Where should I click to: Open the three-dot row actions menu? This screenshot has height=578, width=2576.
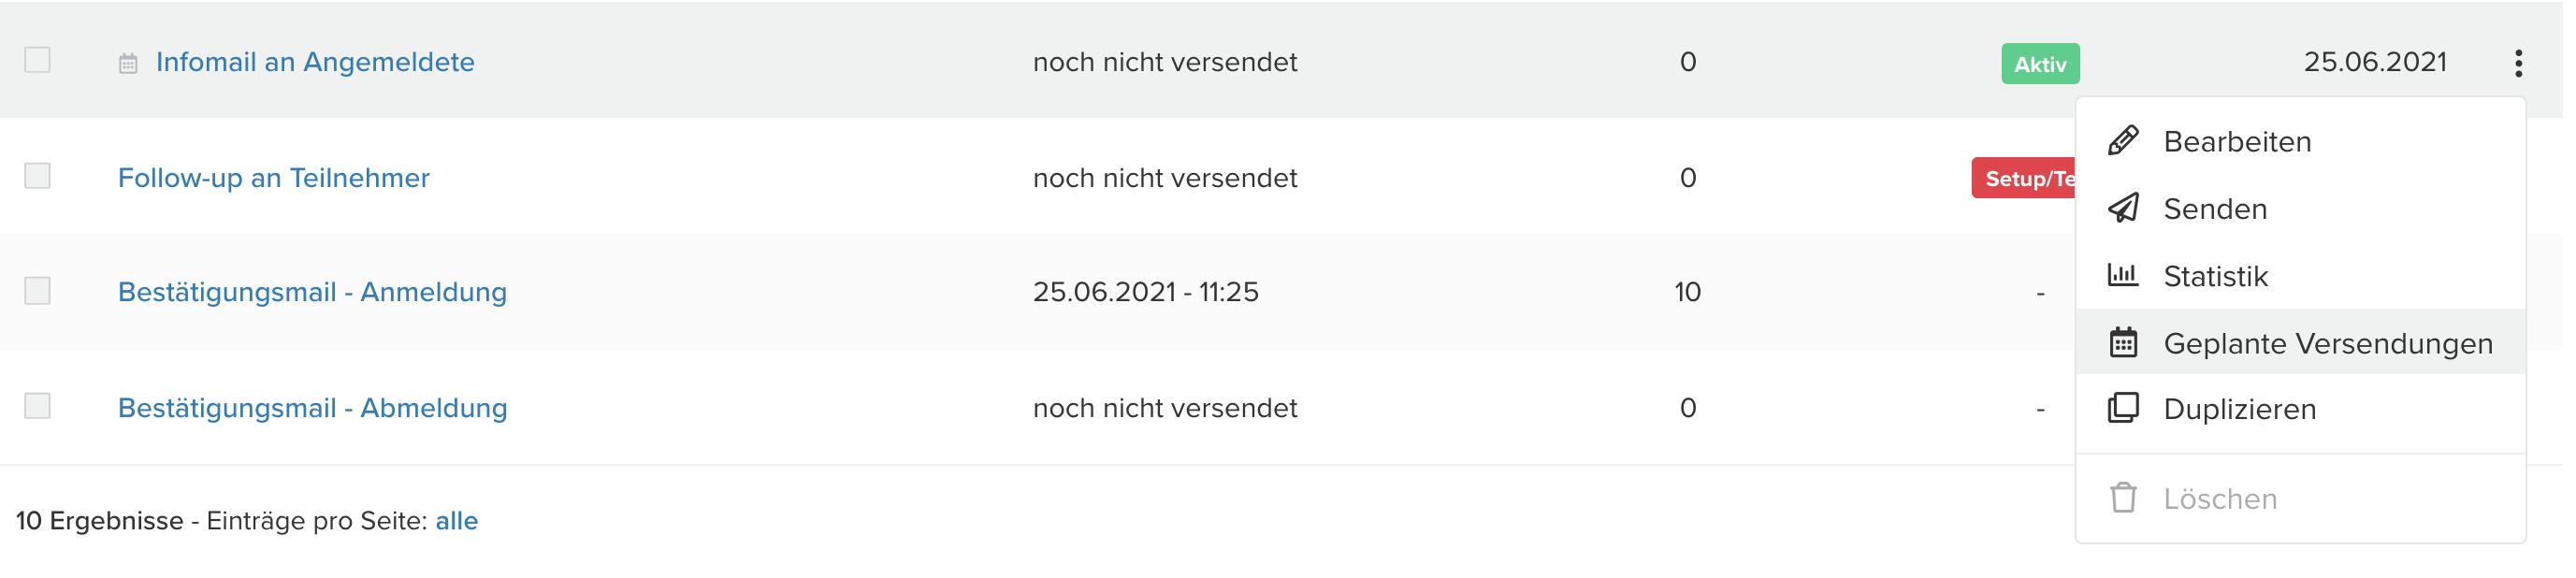[x=2518, y=63]
